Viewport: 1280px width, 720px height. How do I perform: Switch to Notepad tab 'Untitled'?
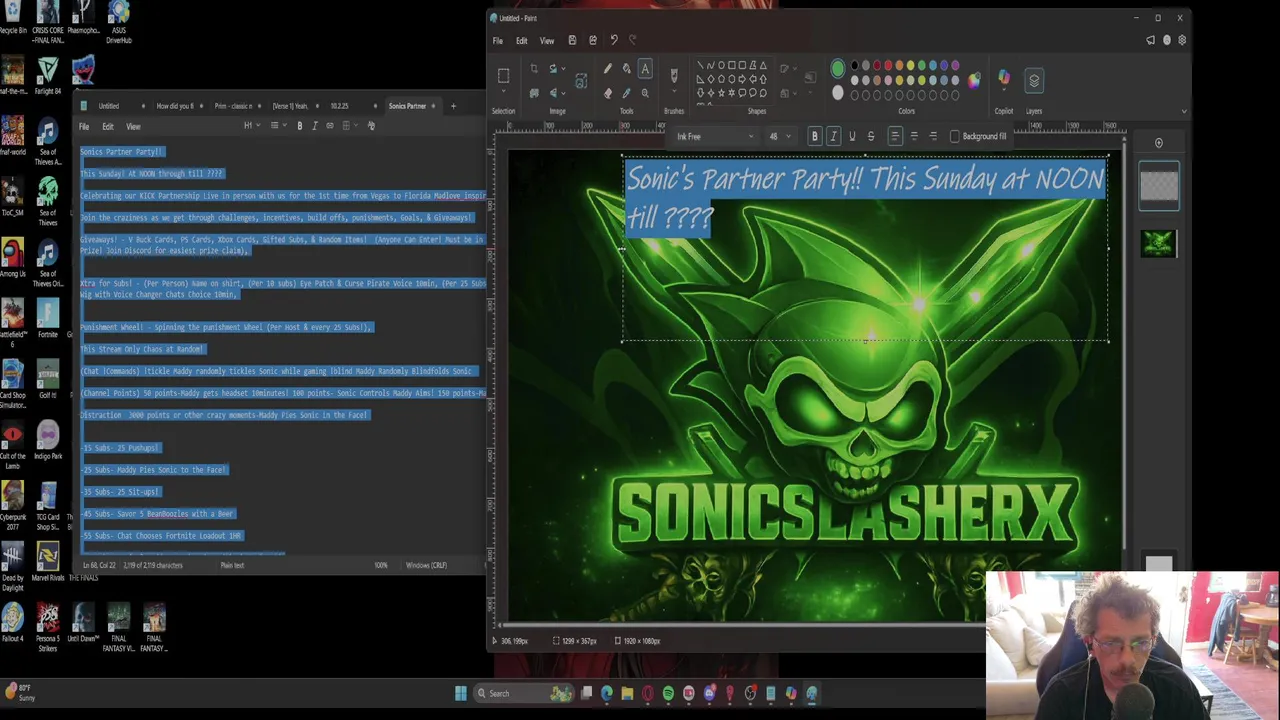(x=108, y=106)
